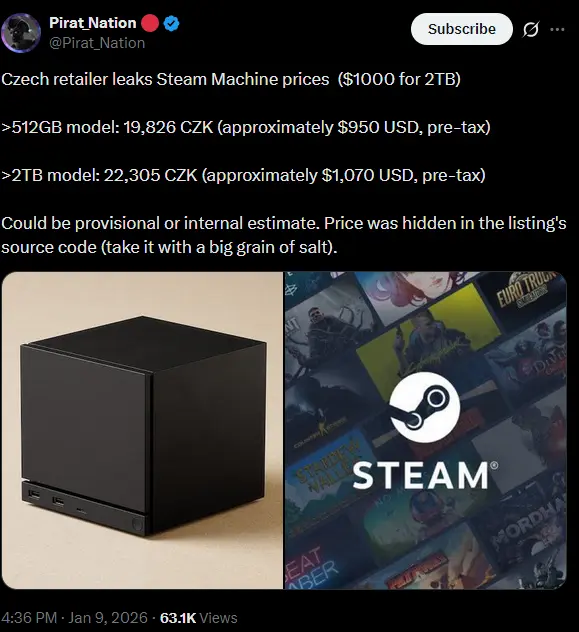Click the @Pirat_Nation handle

[97, 43]
